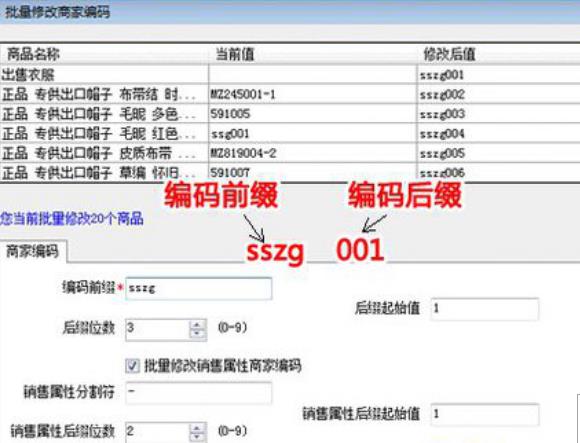Select the 毛呢 多色 hat row

[x=290, y=114]
